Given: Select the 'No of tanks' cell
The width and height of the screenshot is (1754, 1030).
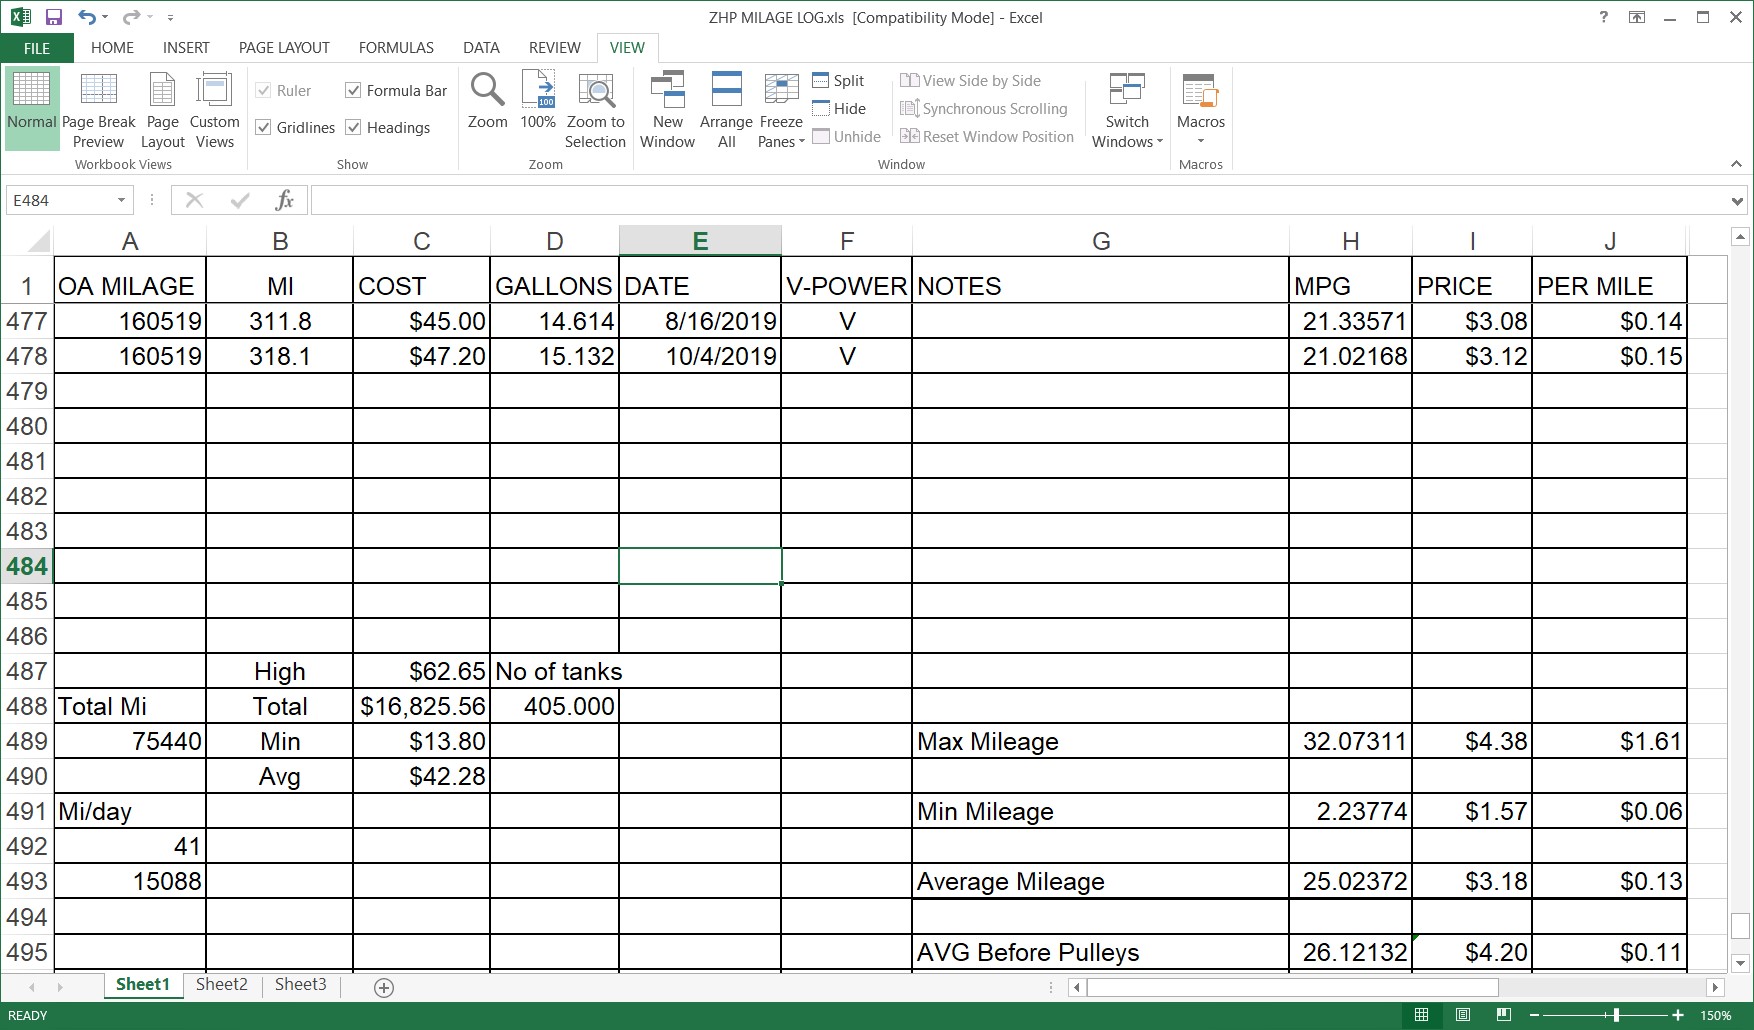Looking at the screenshot, I should point(558,671).
